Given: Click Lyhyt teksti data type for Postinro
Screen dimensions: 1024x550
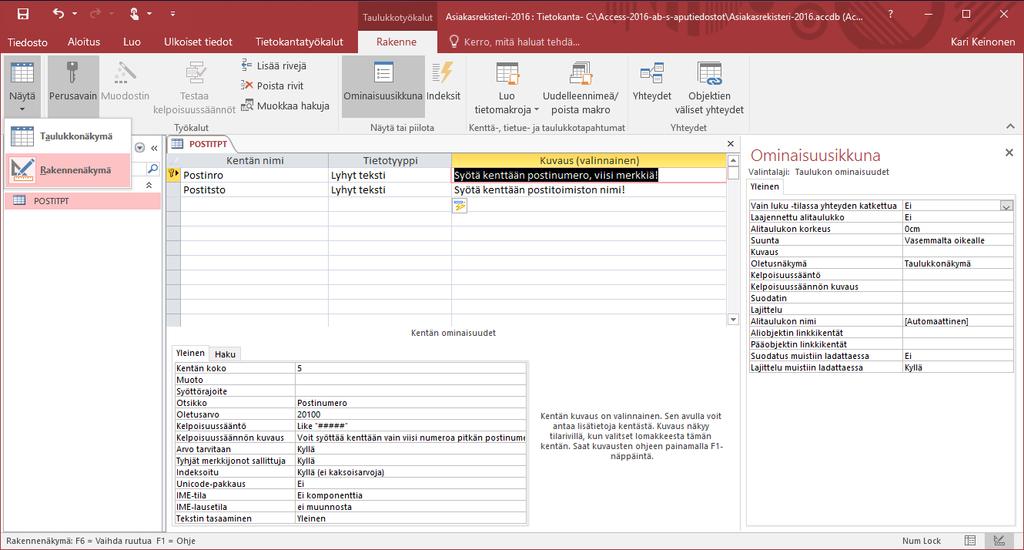Looking at the screenshot, I should tap(390, 175).
